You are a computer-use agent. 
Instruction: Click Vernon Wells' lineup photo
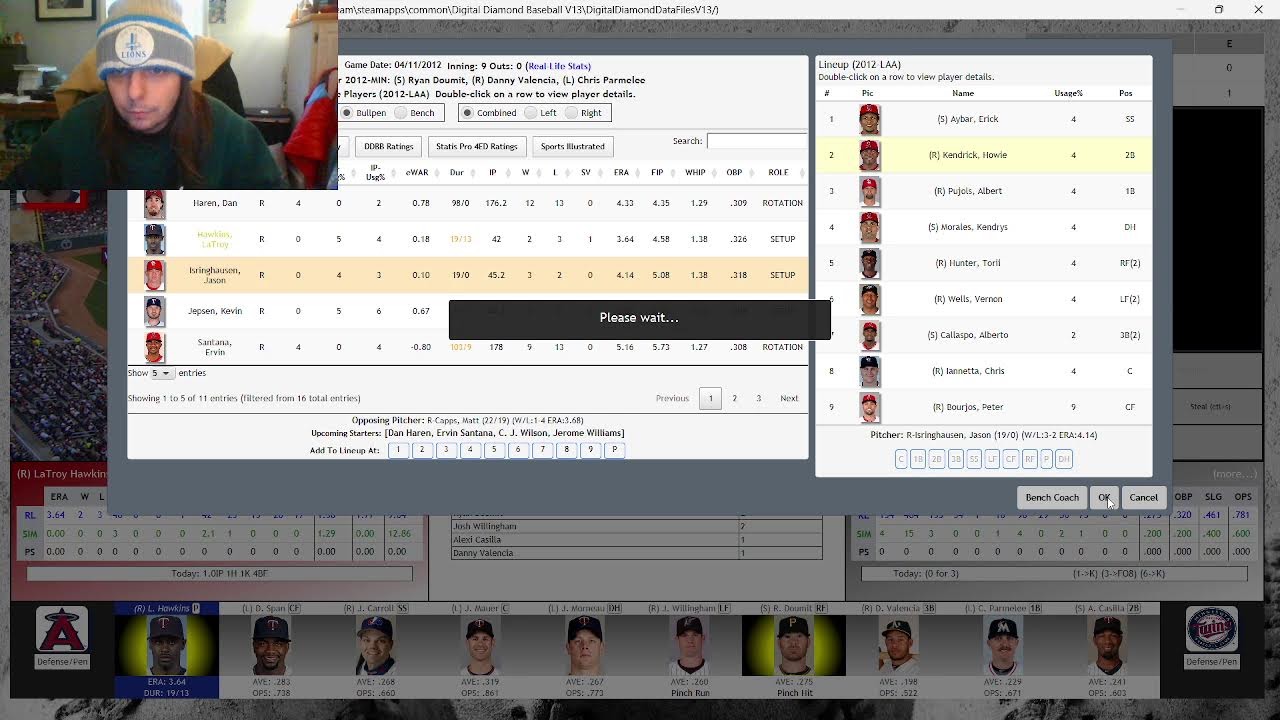click(869, 299)
